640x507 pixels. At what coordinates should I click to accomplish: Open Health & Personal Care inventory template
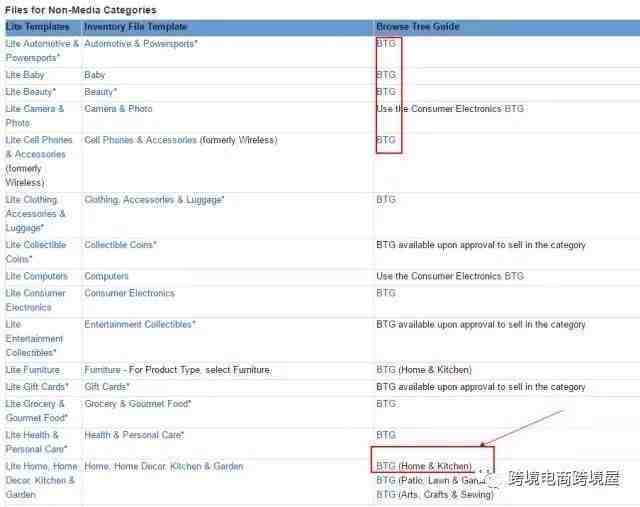[x=134, y=435]
